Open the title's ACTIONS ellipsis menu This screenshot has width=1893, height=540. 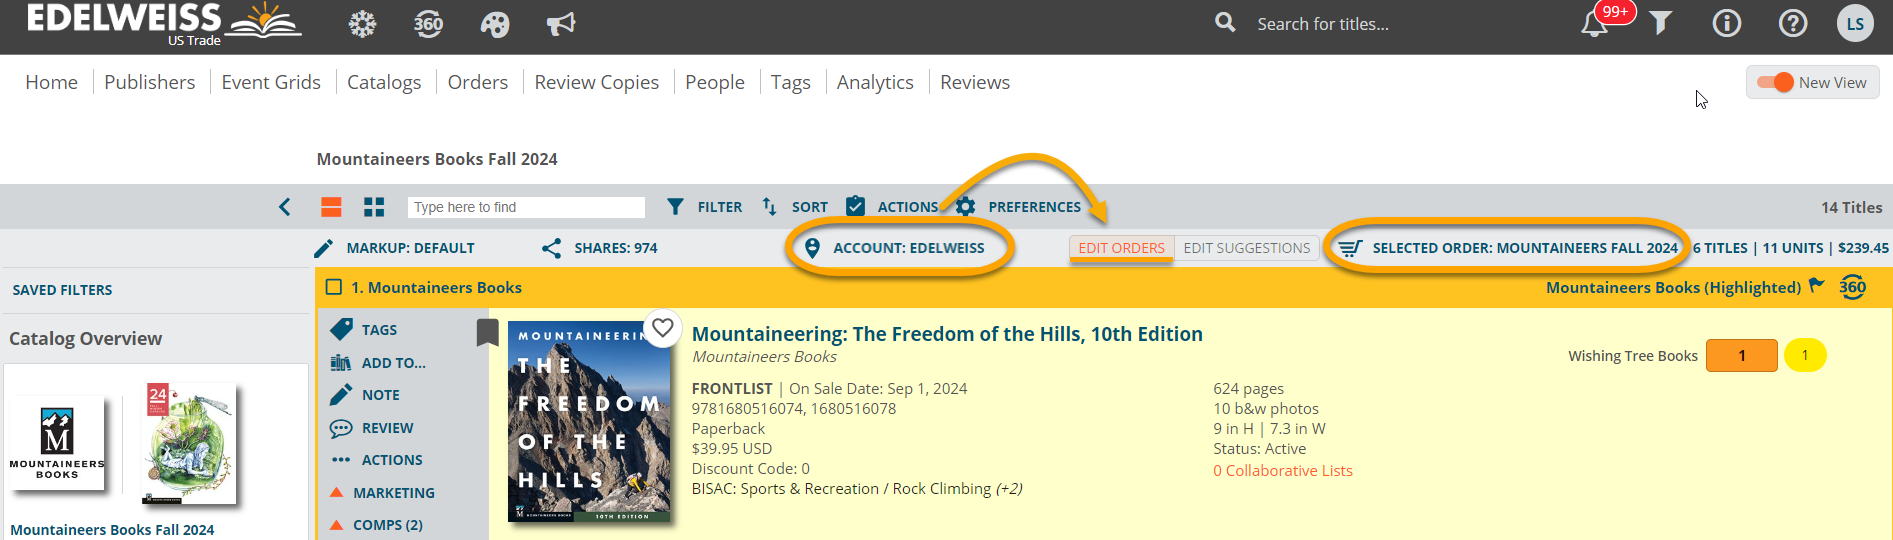[x=376, y=460]
